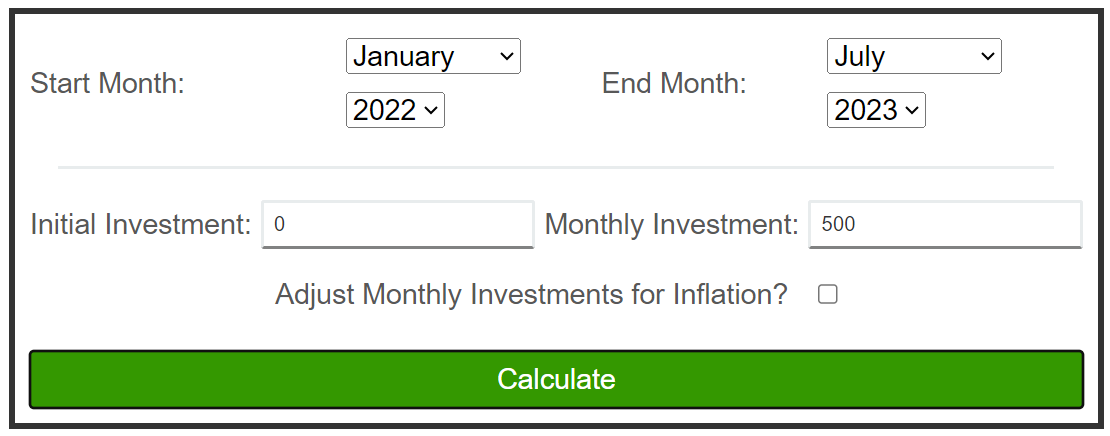Click the chevron arrow on 2023 selector
The width and height of the screenshot is (1110, 436).
pos(913,111)
